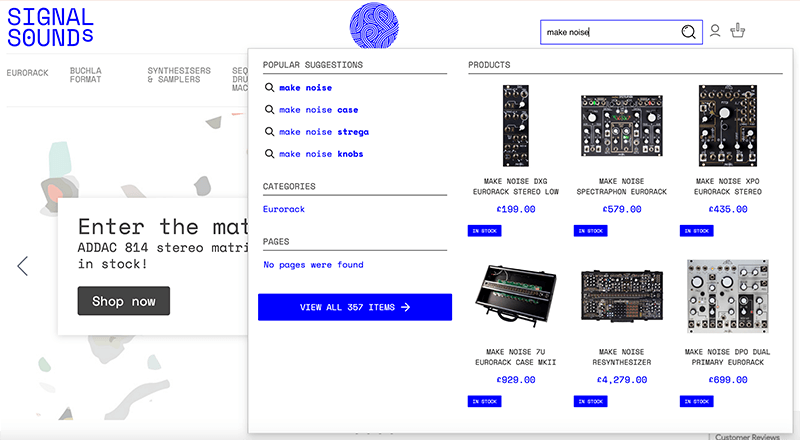Click the Popular Suggestions heading
The height and width of the screenshot is (440, 800).
tap(313, 65)
